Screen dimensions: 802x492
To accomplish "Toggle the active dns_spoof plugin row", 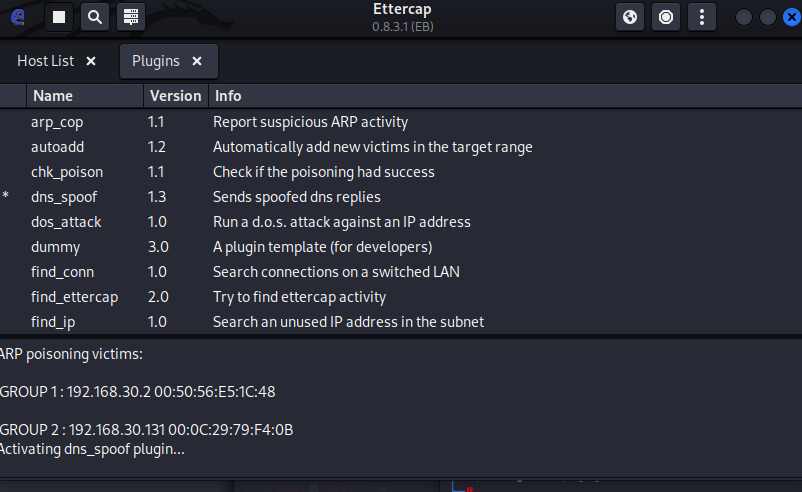I will click(x=64, y=197).
